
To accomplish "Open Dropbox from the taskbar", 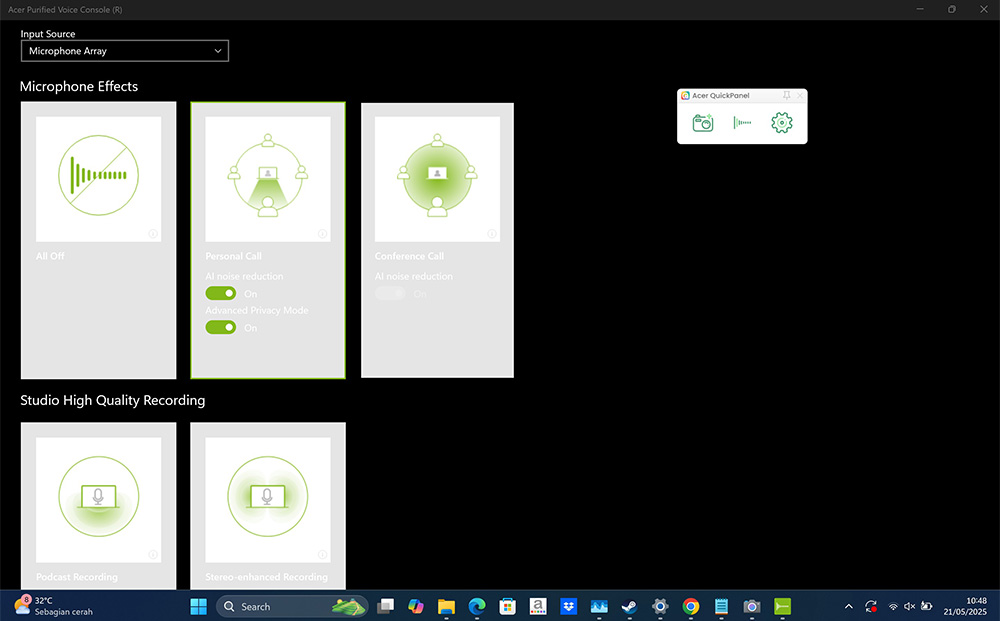I will point(568,606).
